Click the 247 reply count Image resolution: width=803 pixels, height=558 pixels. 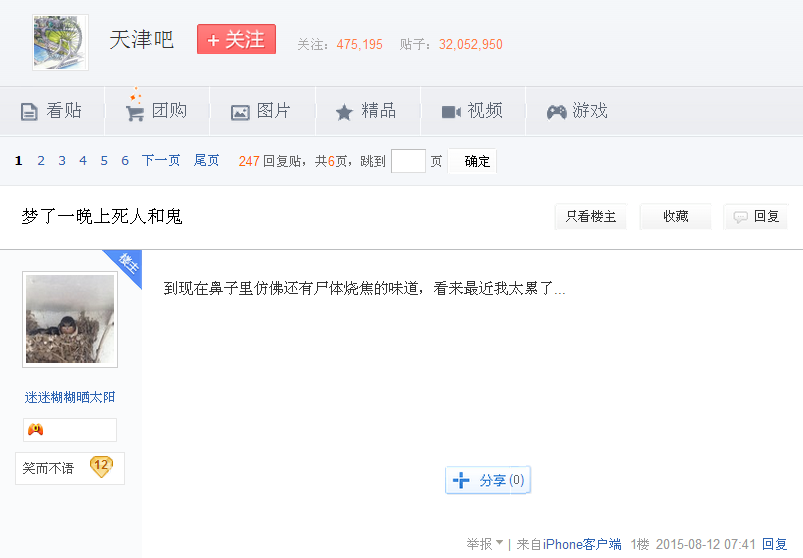tap(249, 161)
